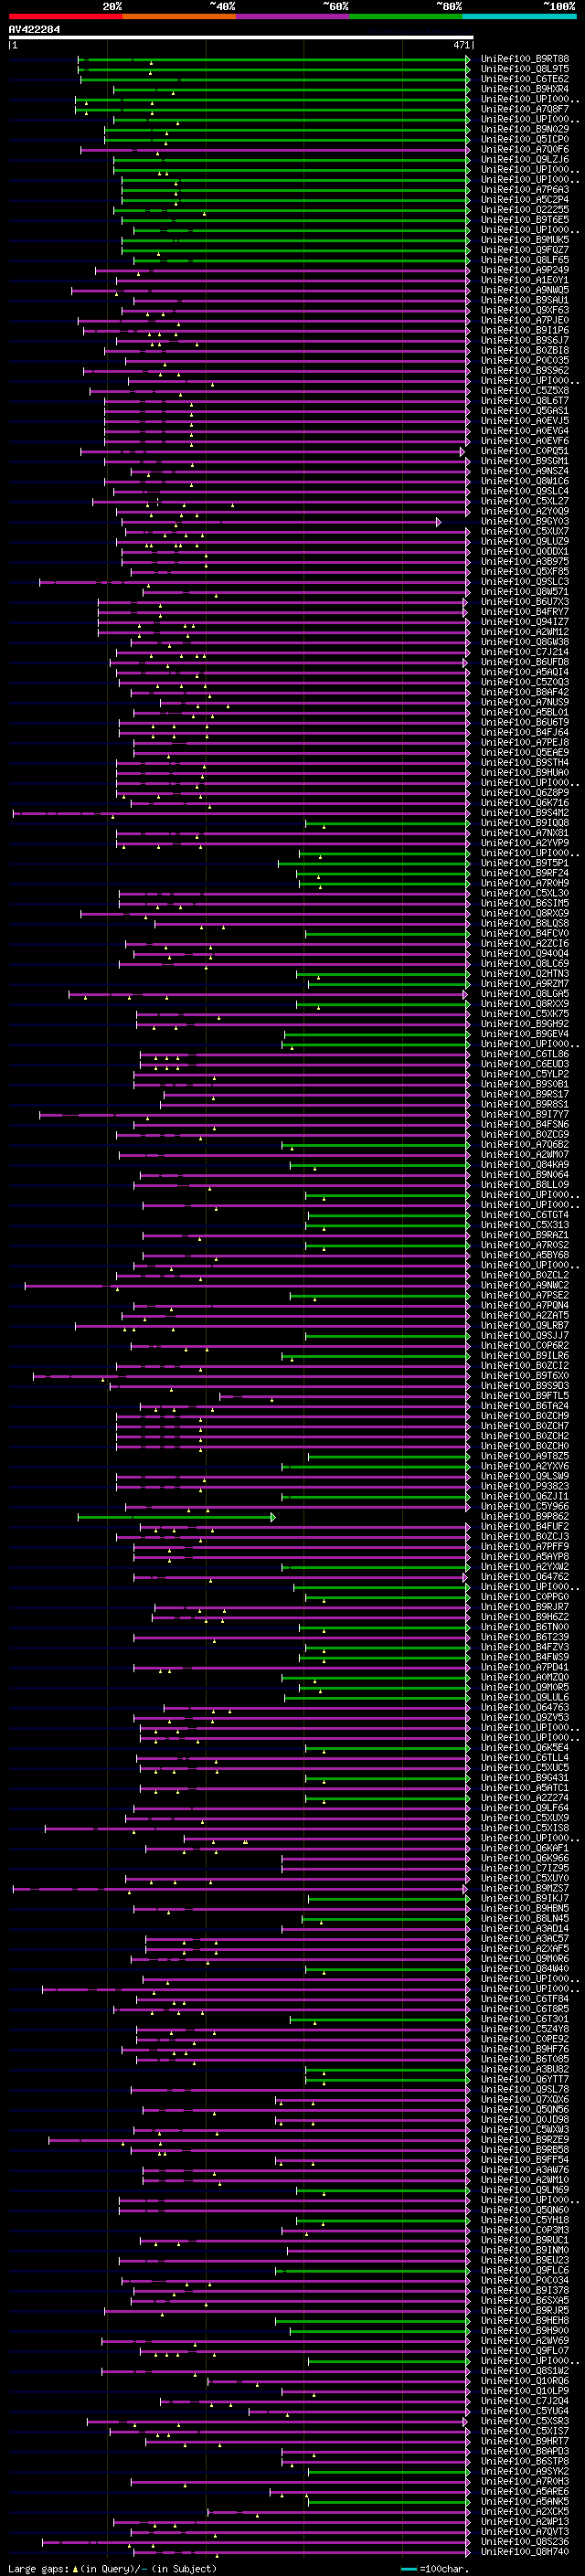Select the UniRef100_C7J214 label
The image size is (585, 2576).
click(524, 652)
